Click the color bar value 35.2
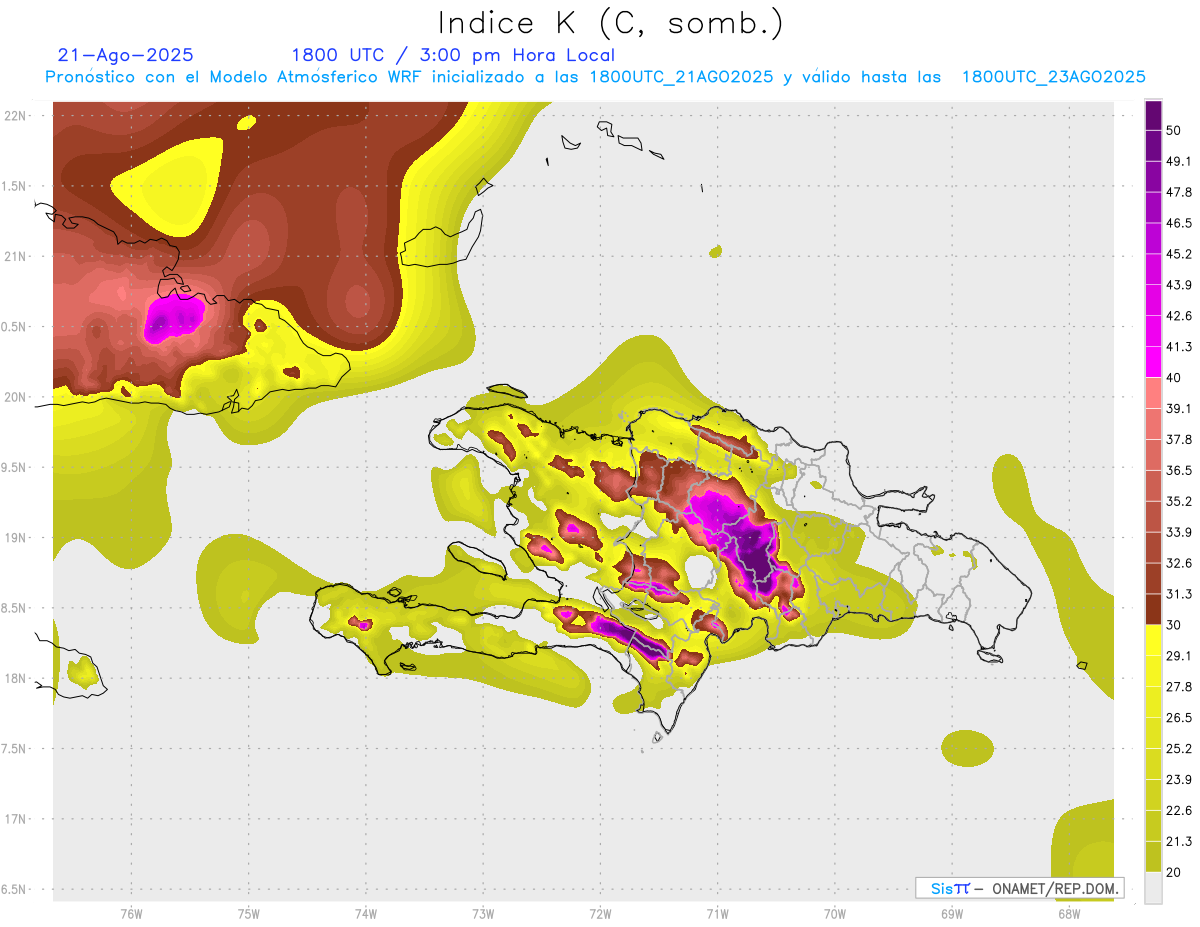 pos(1180,501)
